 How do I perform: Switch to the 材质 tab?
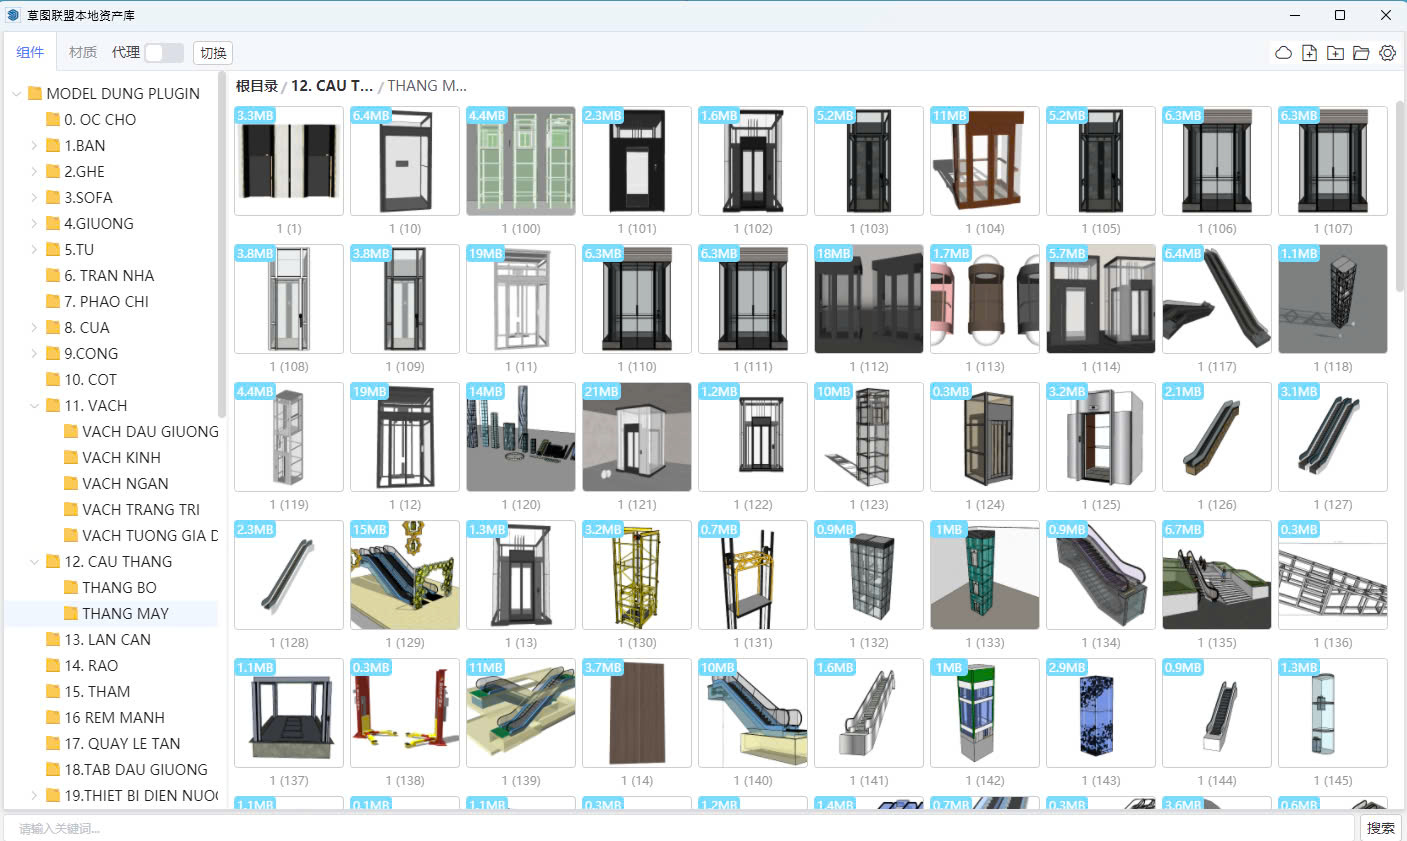(83, 52)
